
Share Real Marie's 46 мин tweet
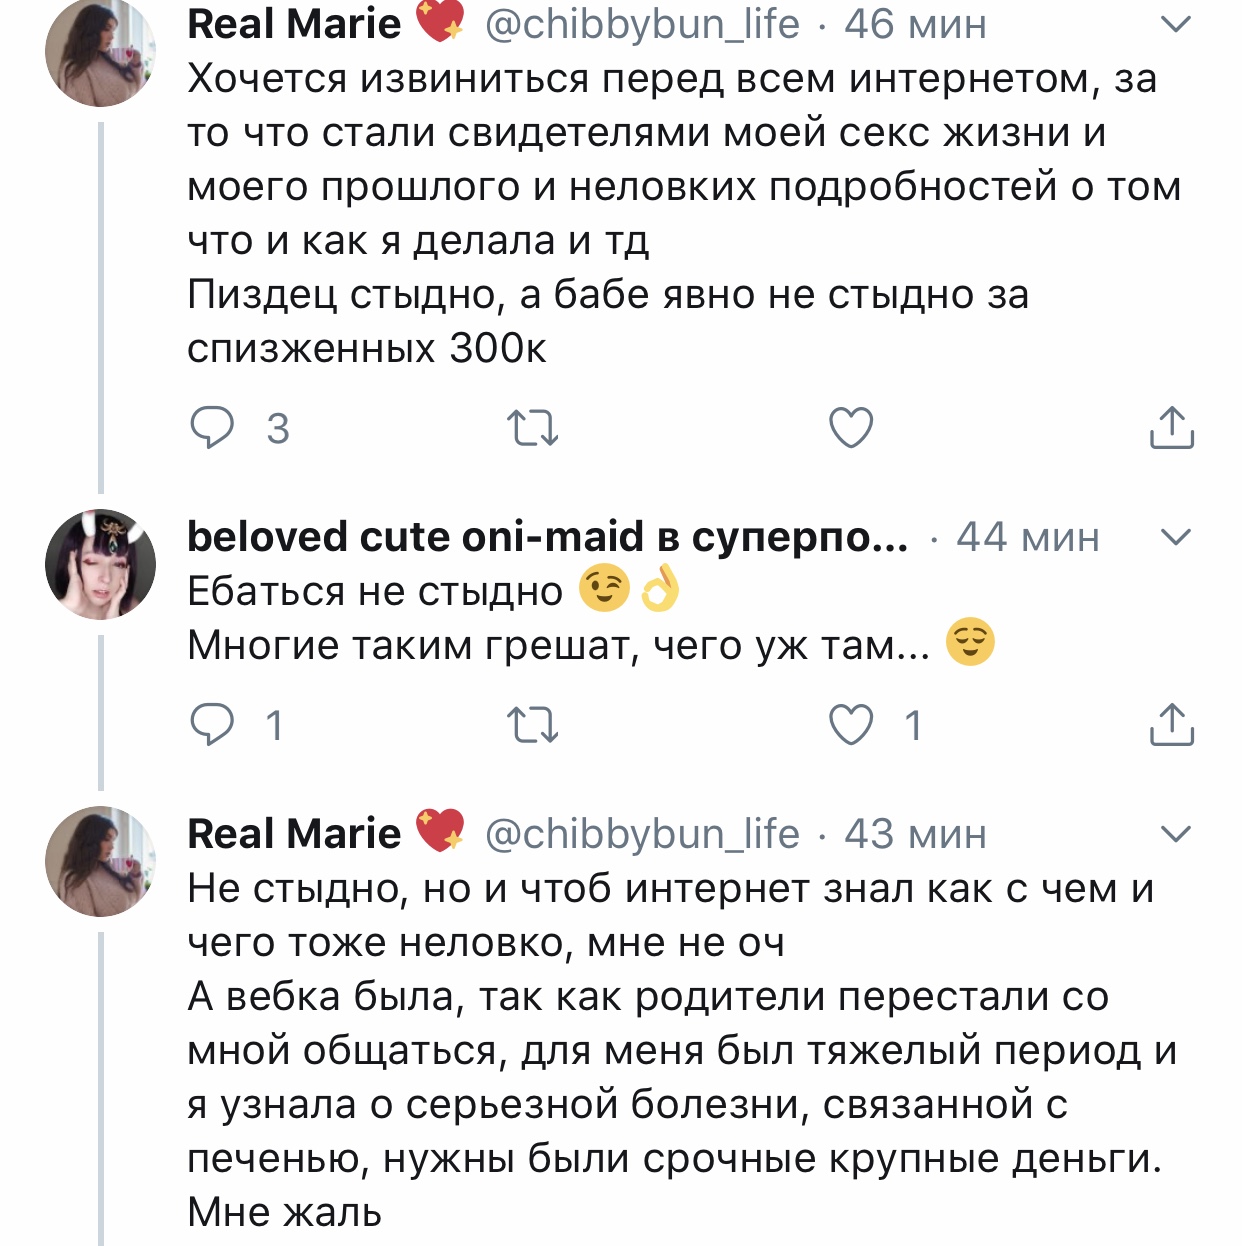(1171, 428)
